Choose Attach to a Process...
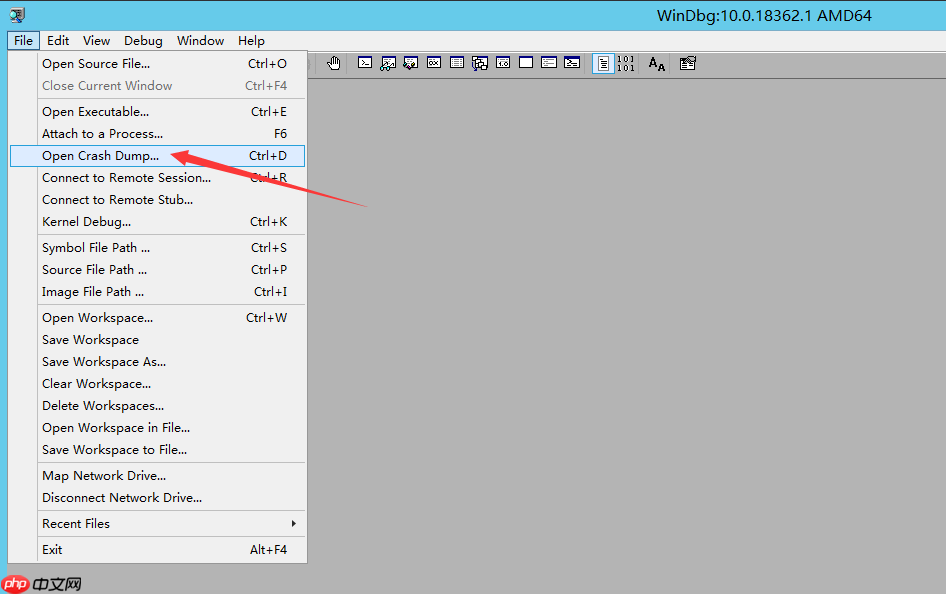The width and height of the screenshot is (946, 594). pyautogui.click(x=157, y=134)
